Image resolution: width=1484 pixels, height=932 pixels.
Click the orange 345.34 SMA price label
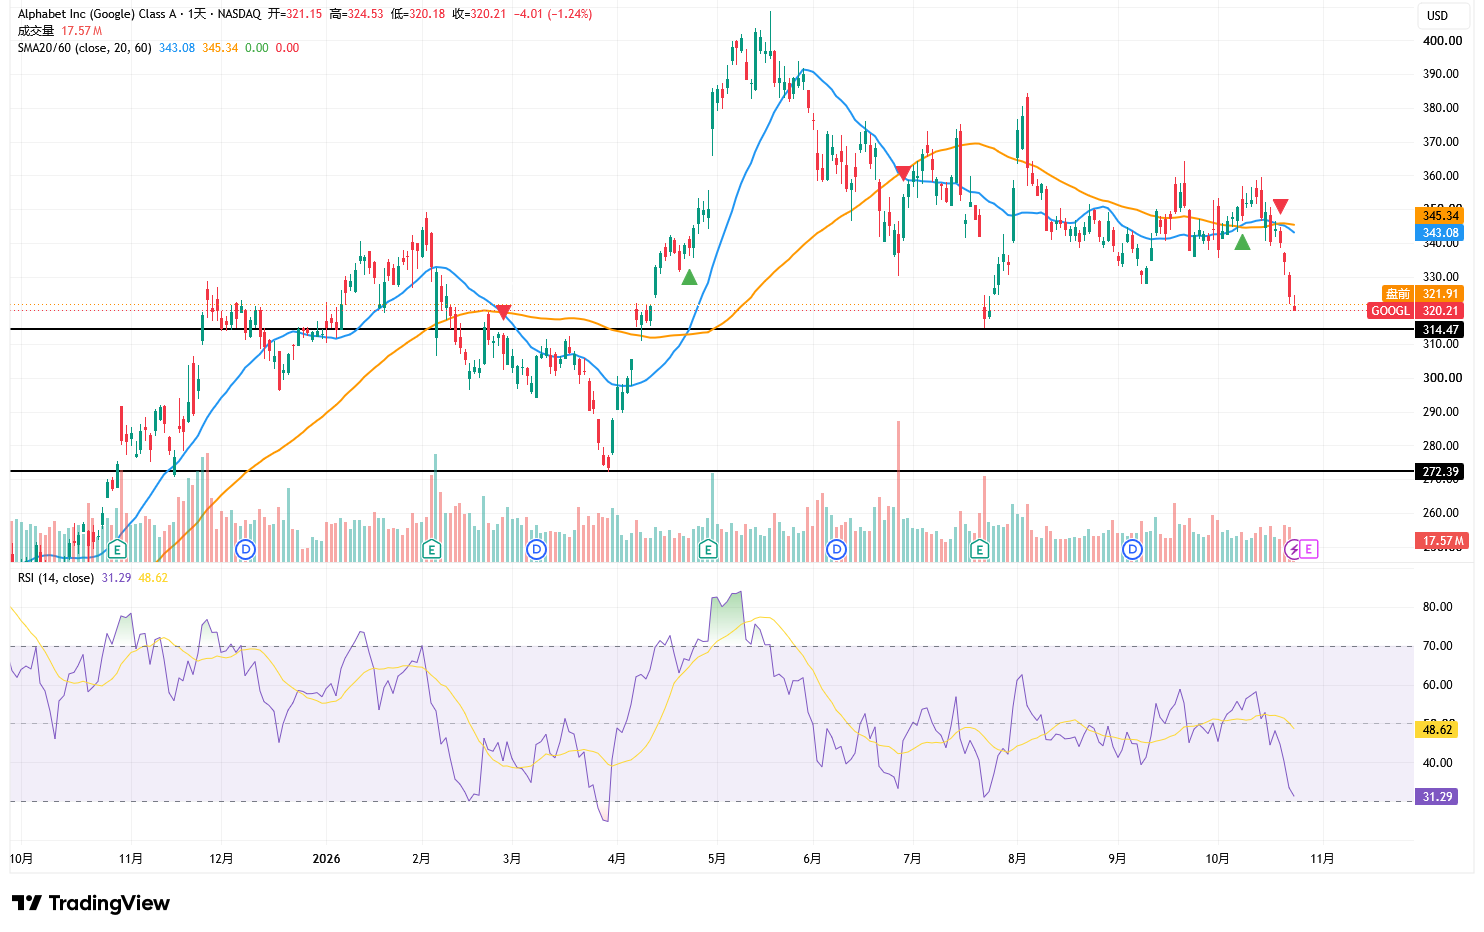[1441, 216]
